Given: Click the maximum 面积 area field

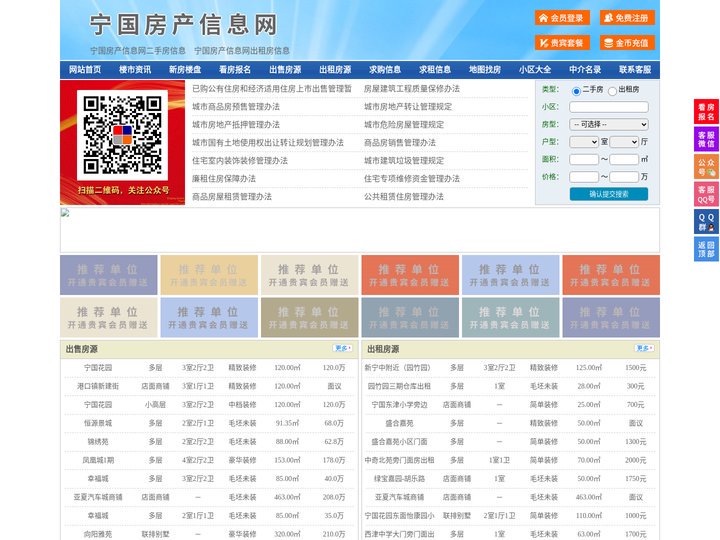Looking at the screenshot, I should point(624,159).
